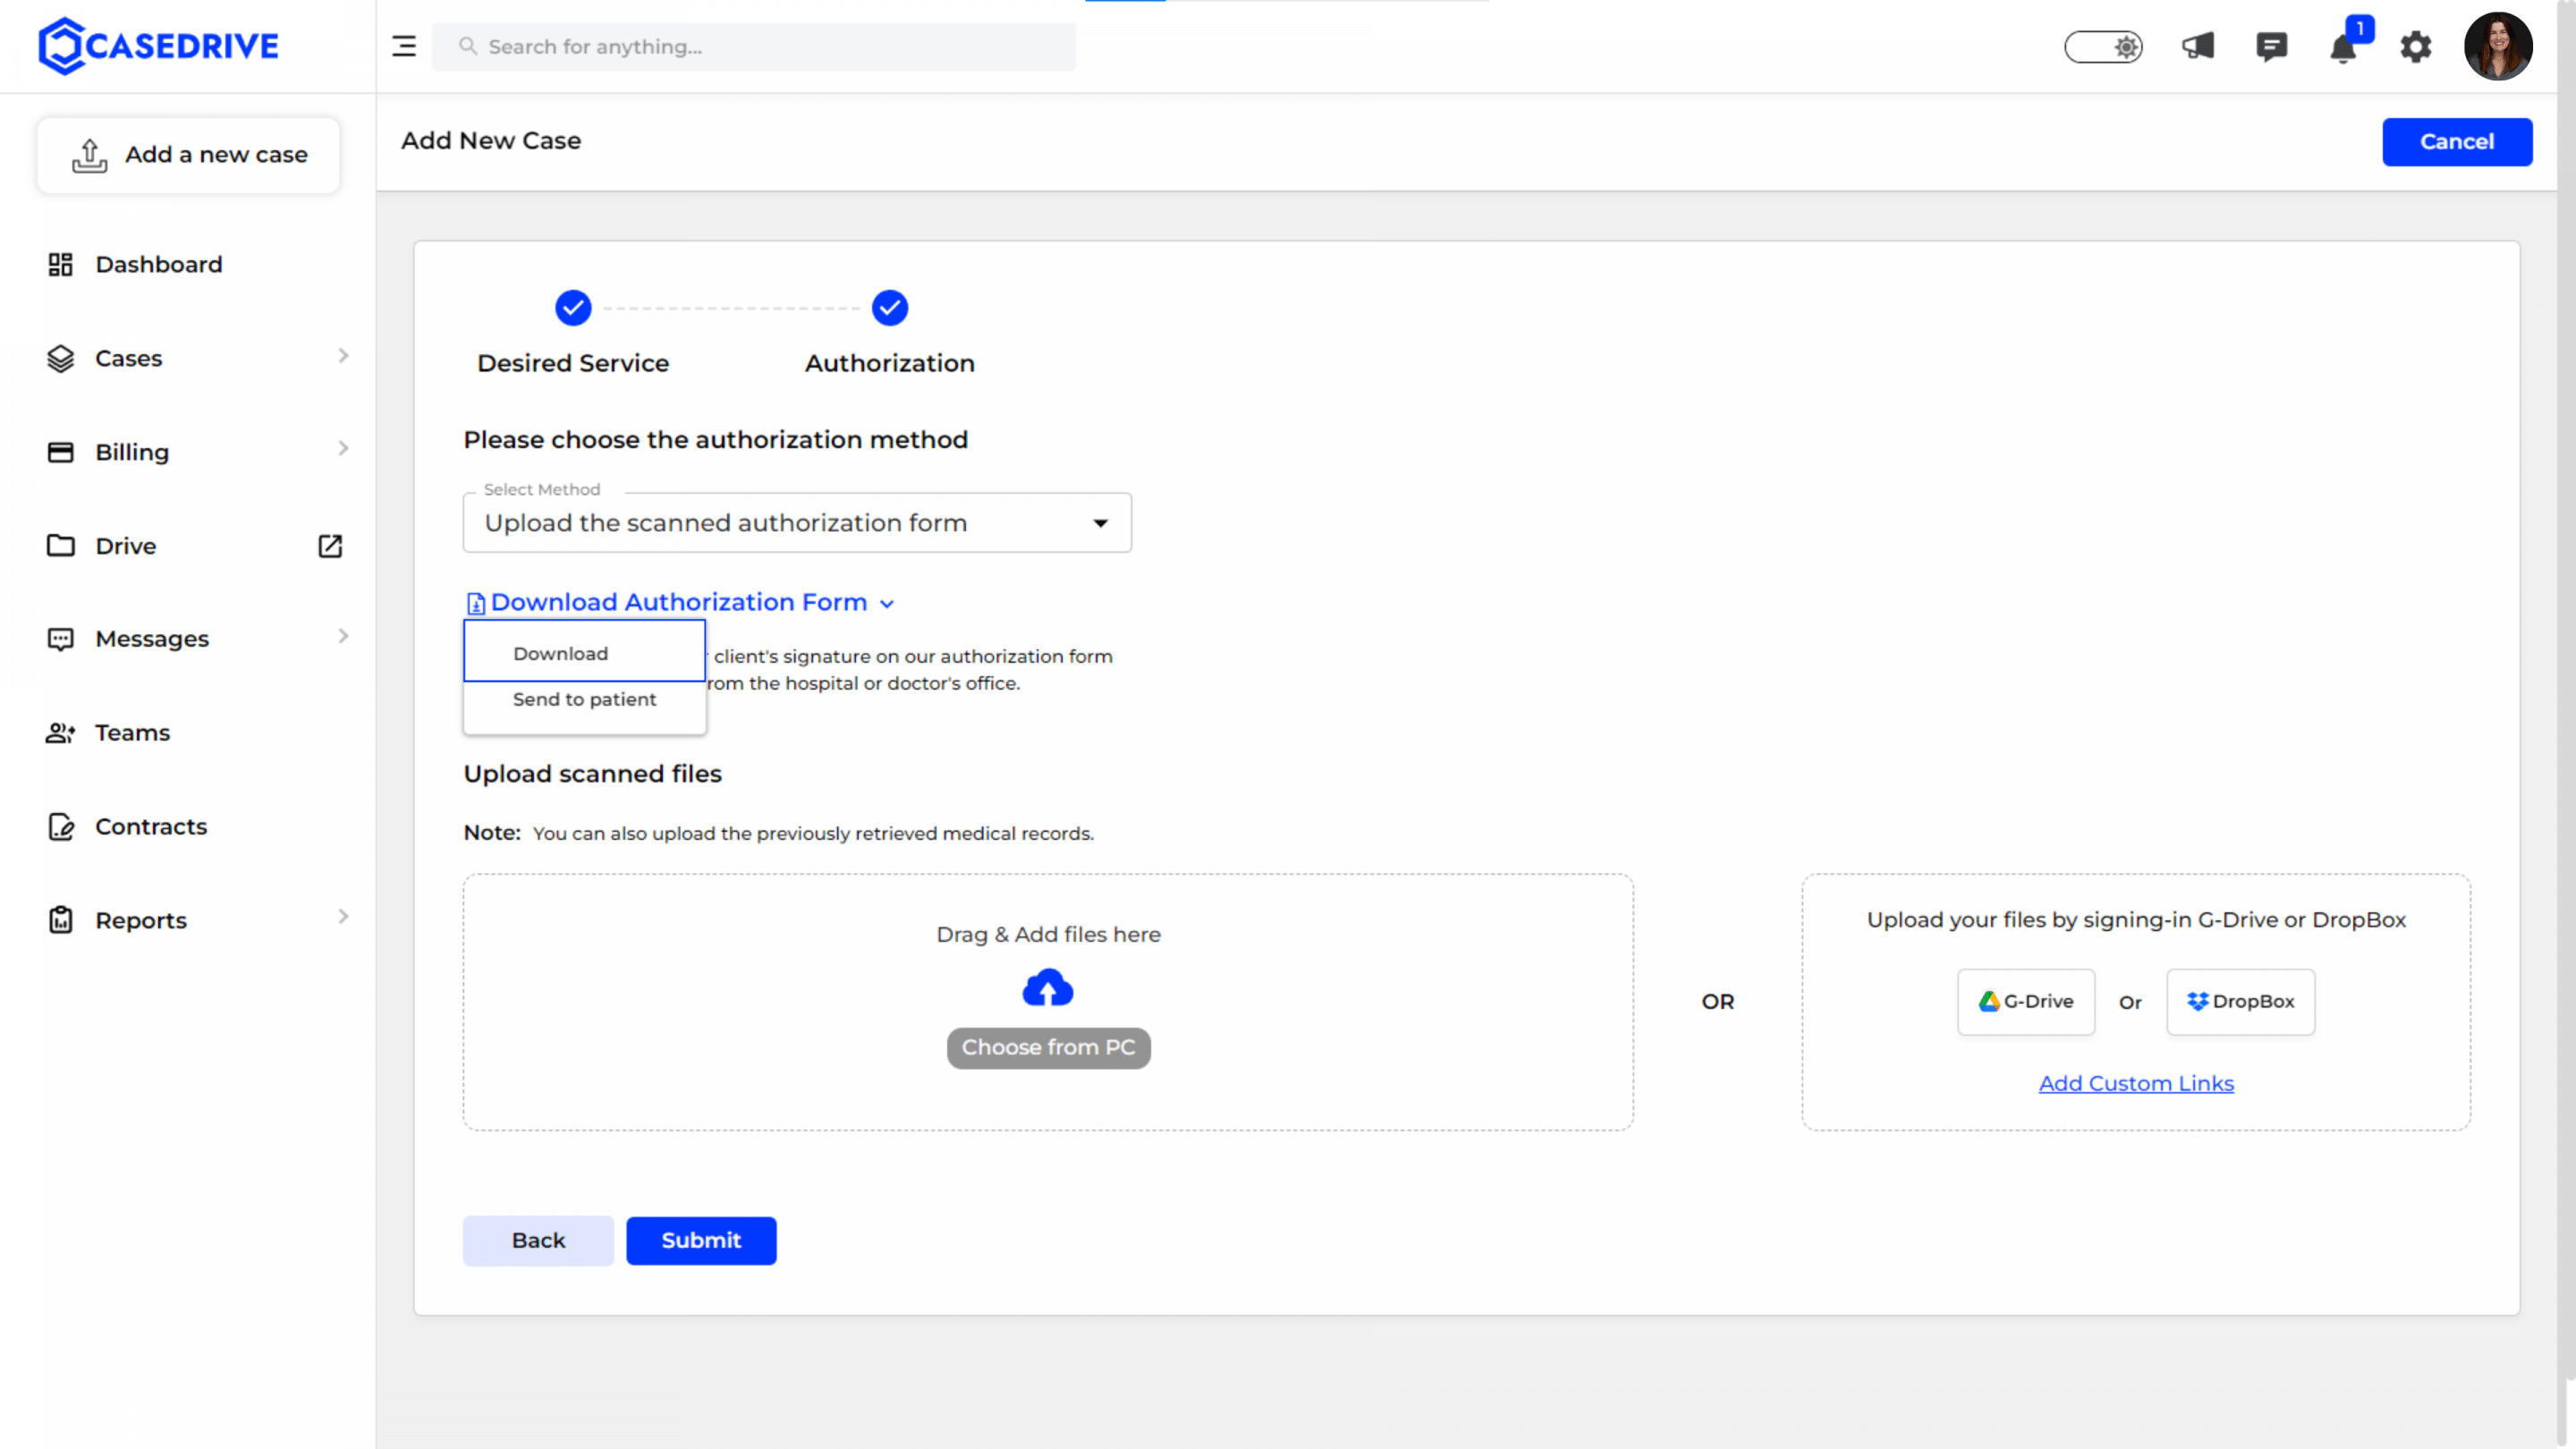Open Drive in the sidebar
This screenshot has width=2576, height=1449.
126,546
